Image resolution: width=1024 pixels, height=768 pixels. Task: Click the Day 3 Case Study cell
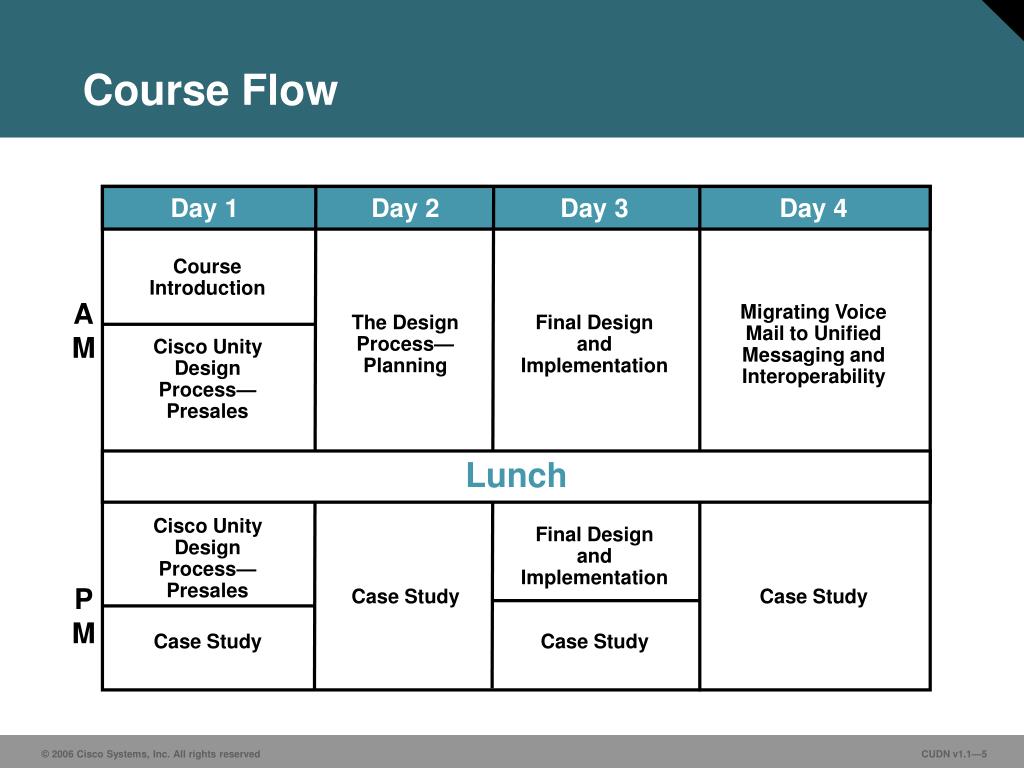pyautogui.click(x=596, y=645)
